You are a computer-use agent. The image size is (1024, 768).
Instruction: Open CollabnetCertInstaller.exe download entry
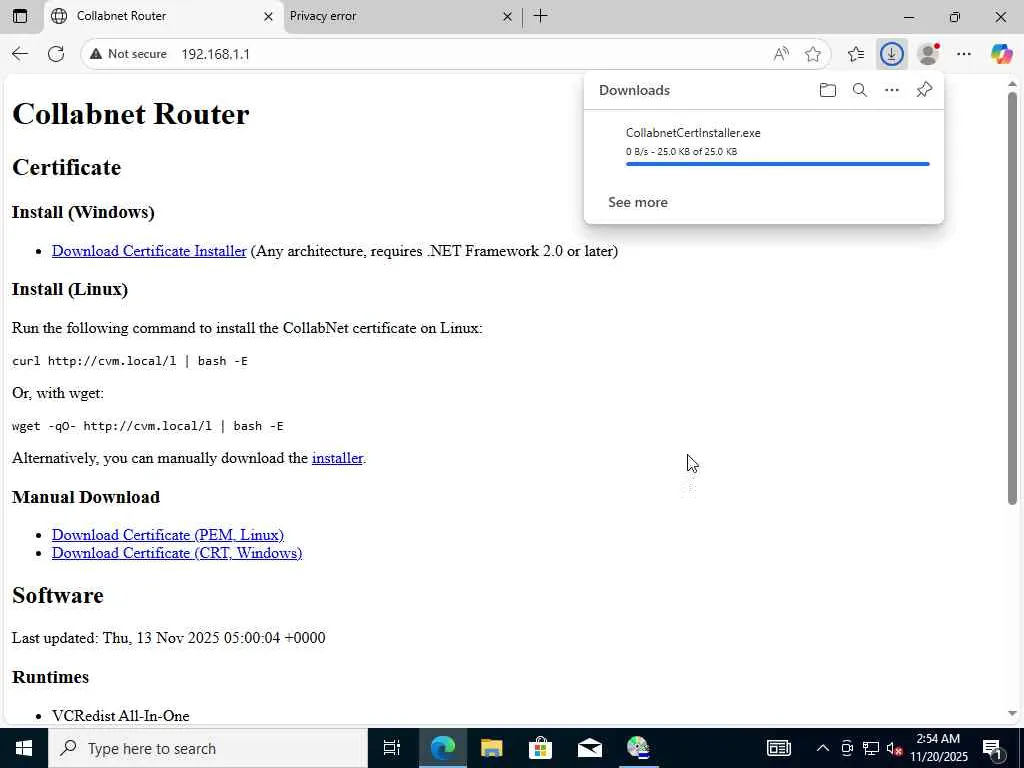pyautogui.click(x=763, y=148)
